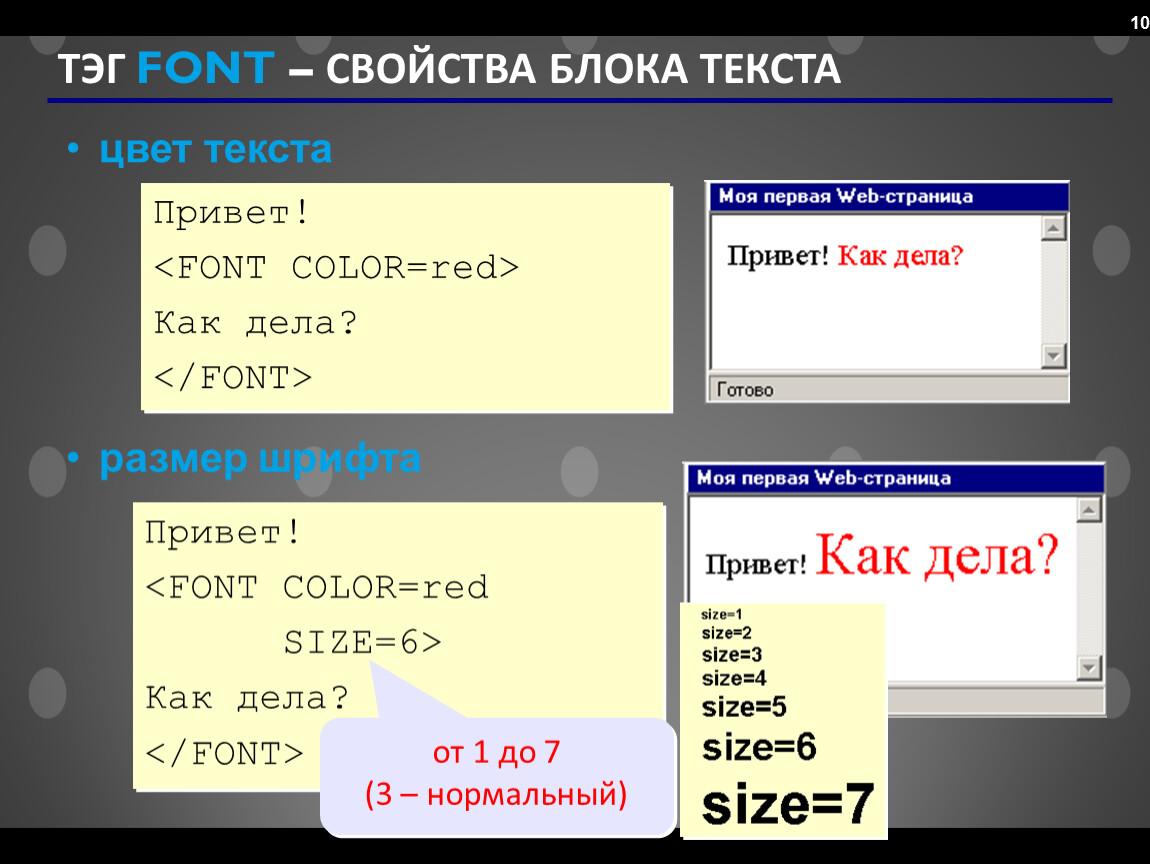Click '</FONT>' in the lower code box

(224, 754)
